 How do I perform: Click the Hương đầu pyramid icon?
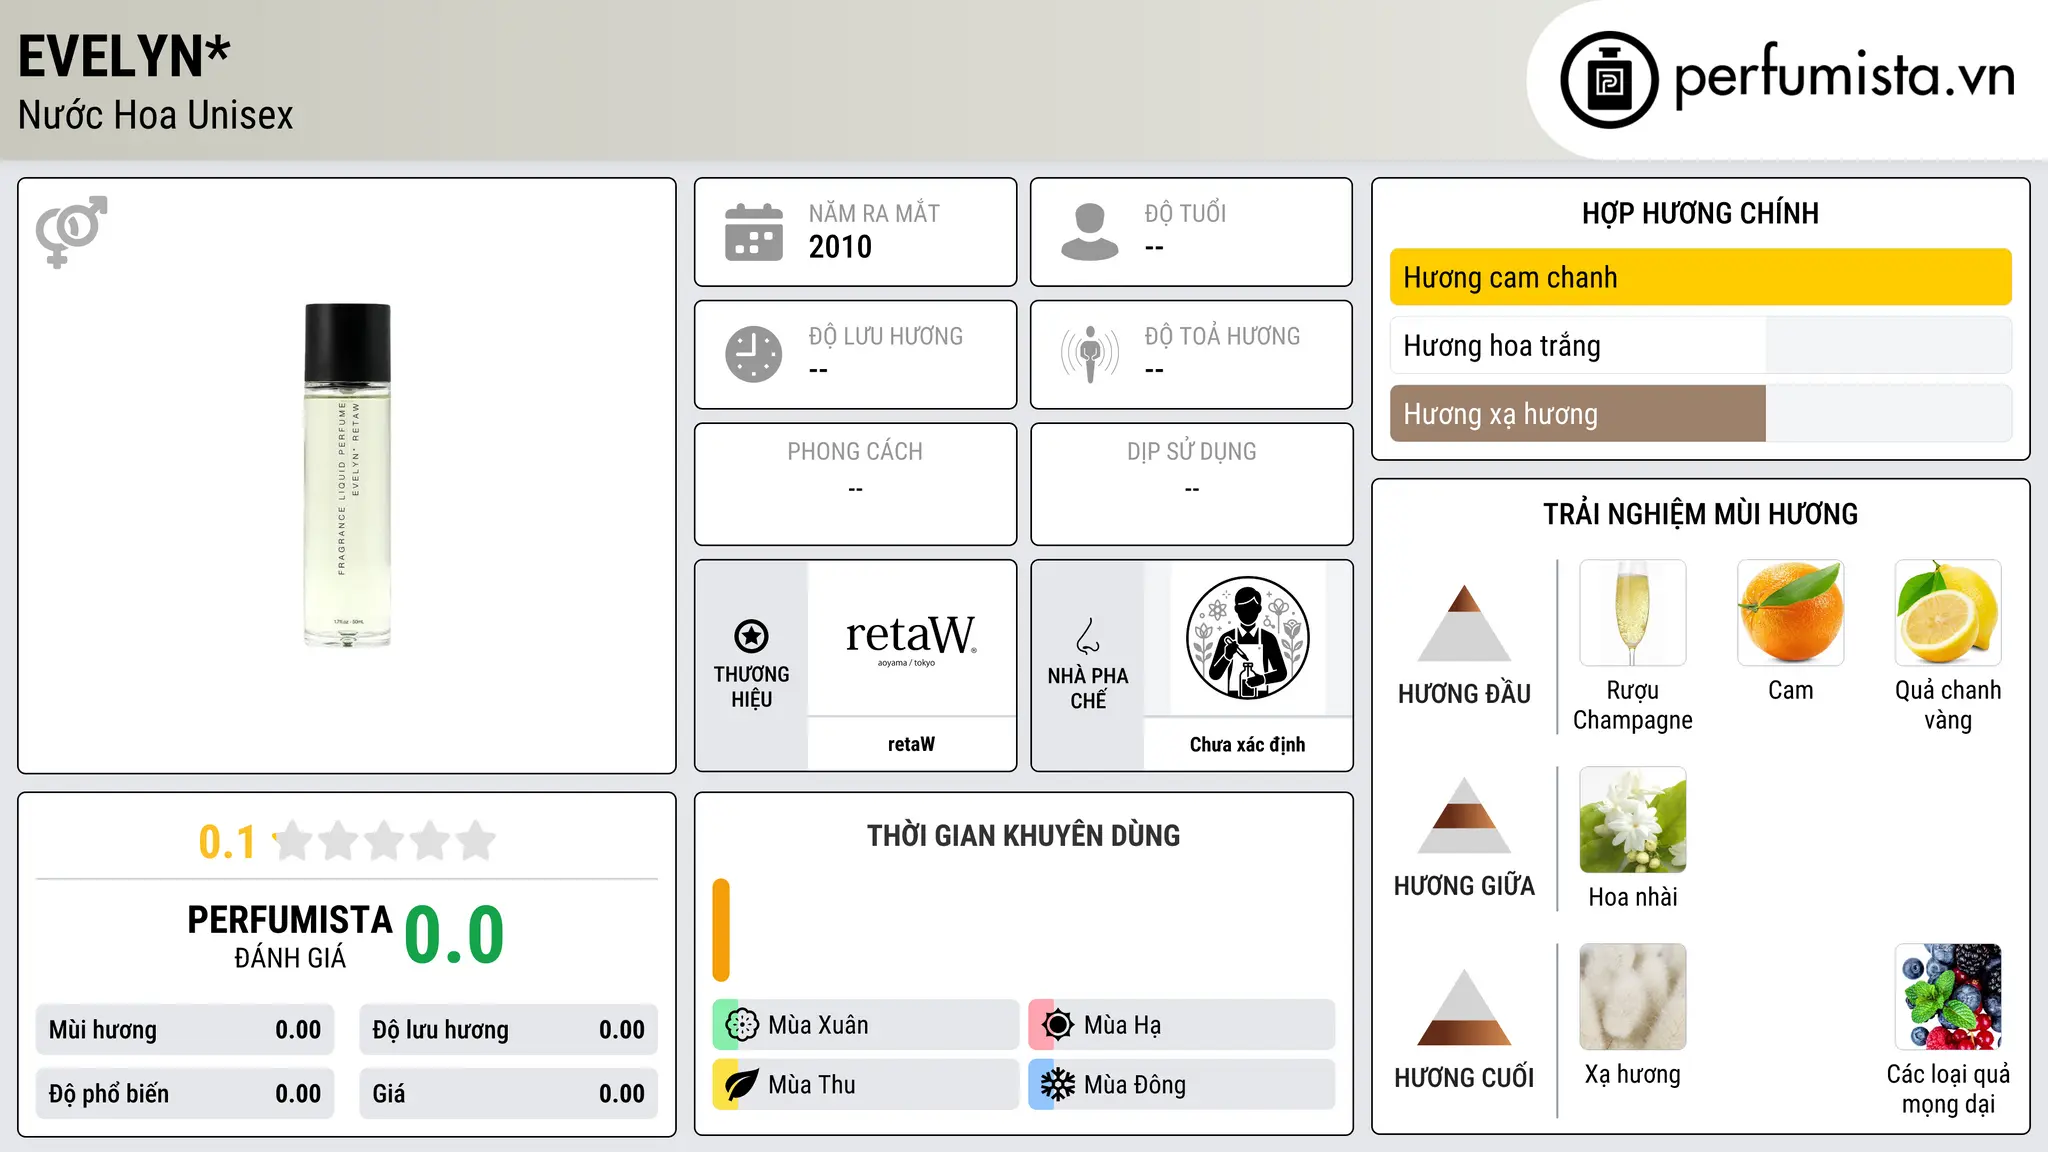coord(1464,622)
